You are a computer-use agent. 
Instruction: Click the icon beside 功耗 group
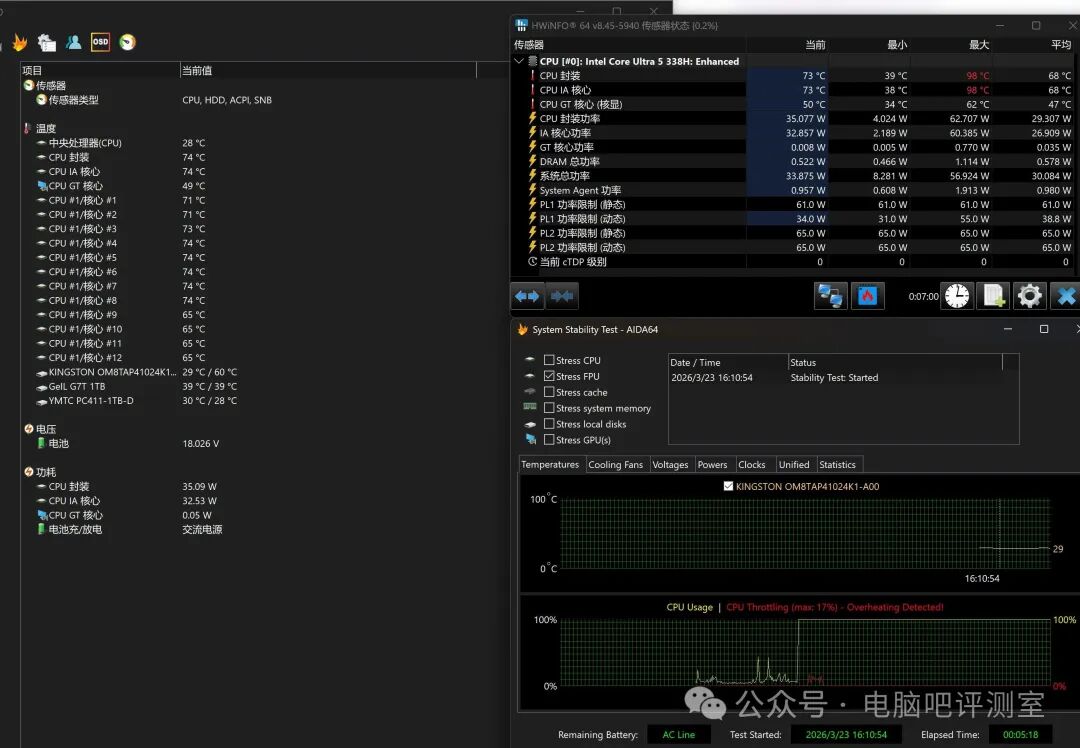(x=28, y=472)
